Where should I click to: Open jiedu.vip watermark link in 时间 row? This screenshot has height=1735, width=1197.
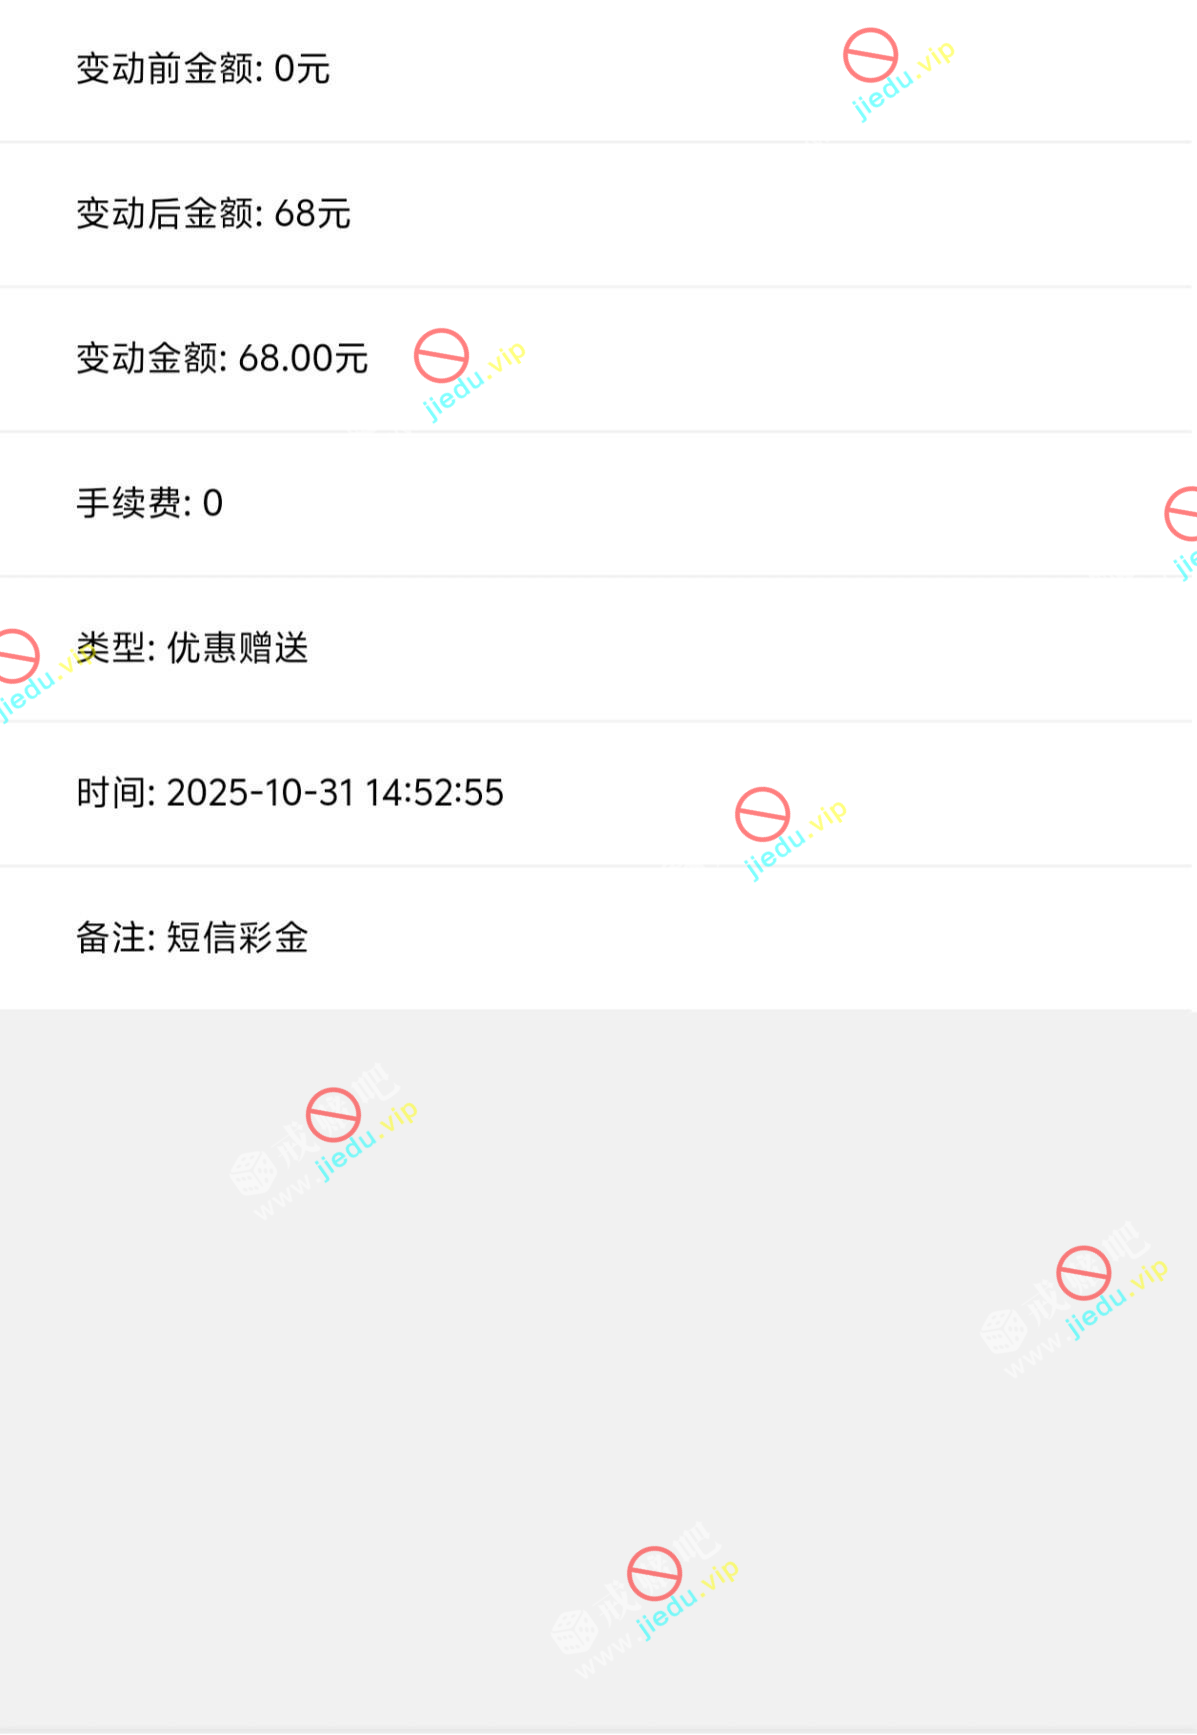coord(796,840)
